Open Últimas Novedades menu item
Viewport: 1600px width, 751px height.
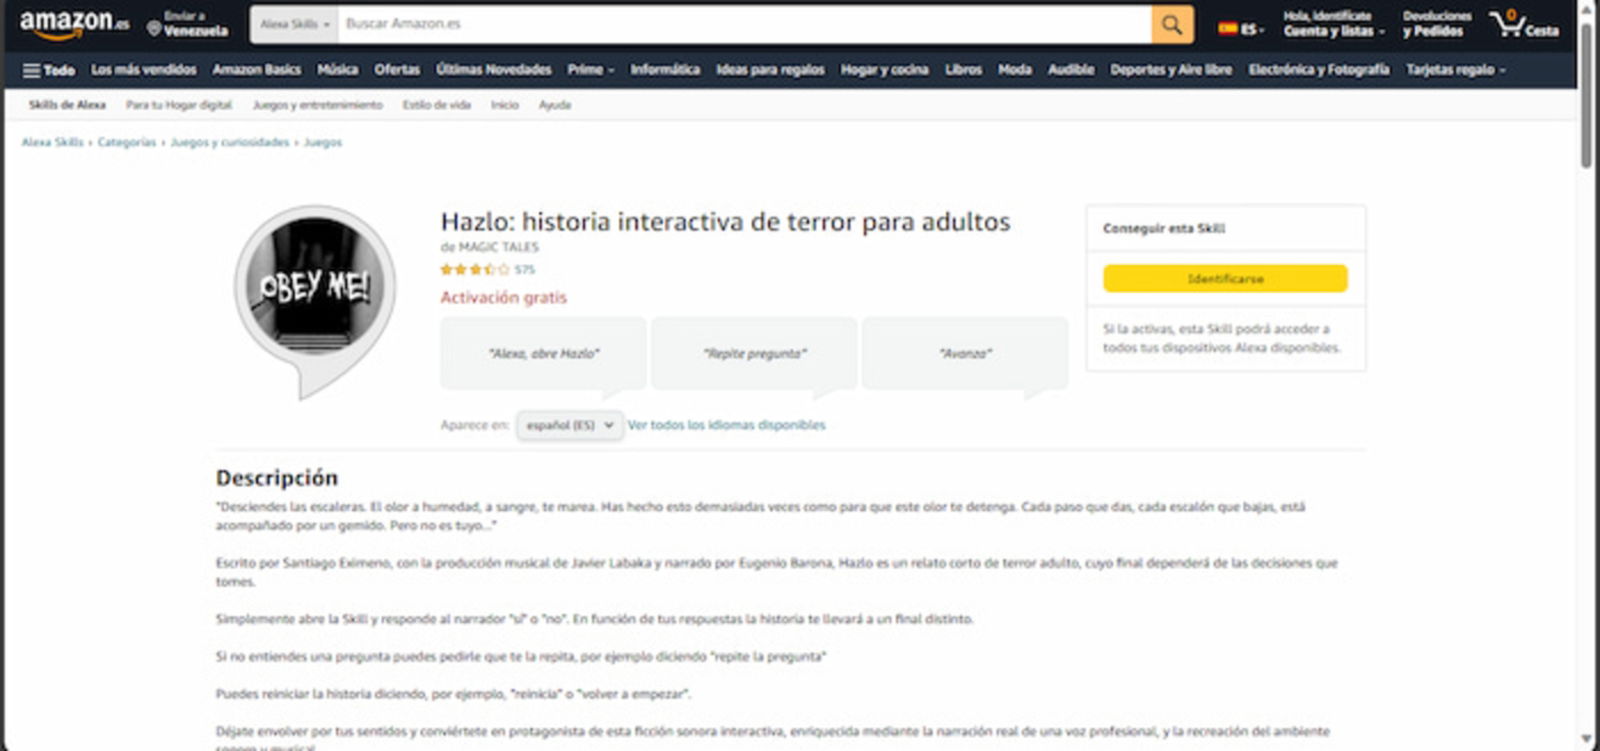point(494,70)
